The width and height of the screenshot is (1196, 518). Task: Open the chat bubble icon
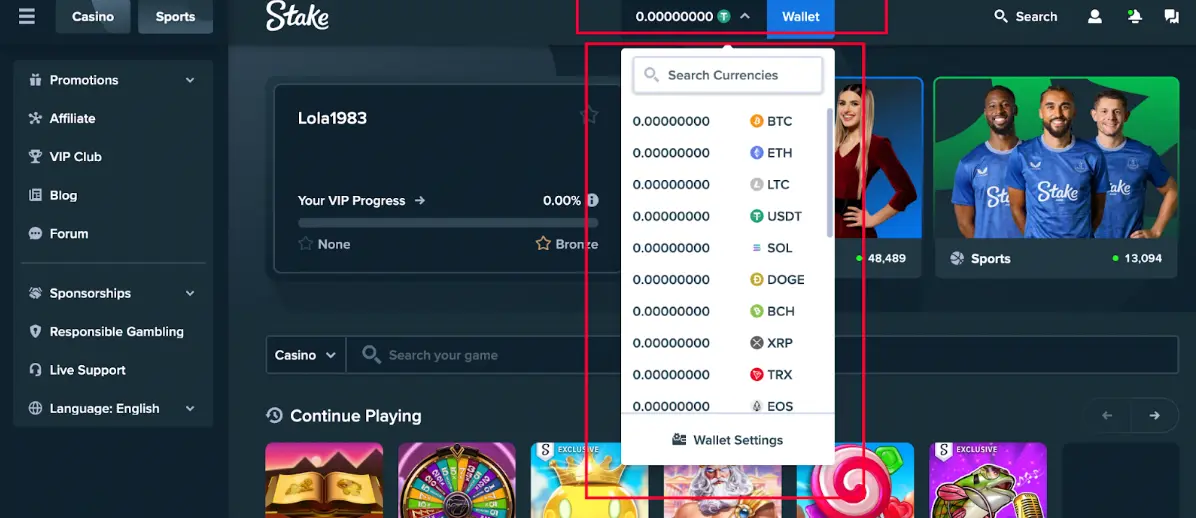(x=1171, y=17)
